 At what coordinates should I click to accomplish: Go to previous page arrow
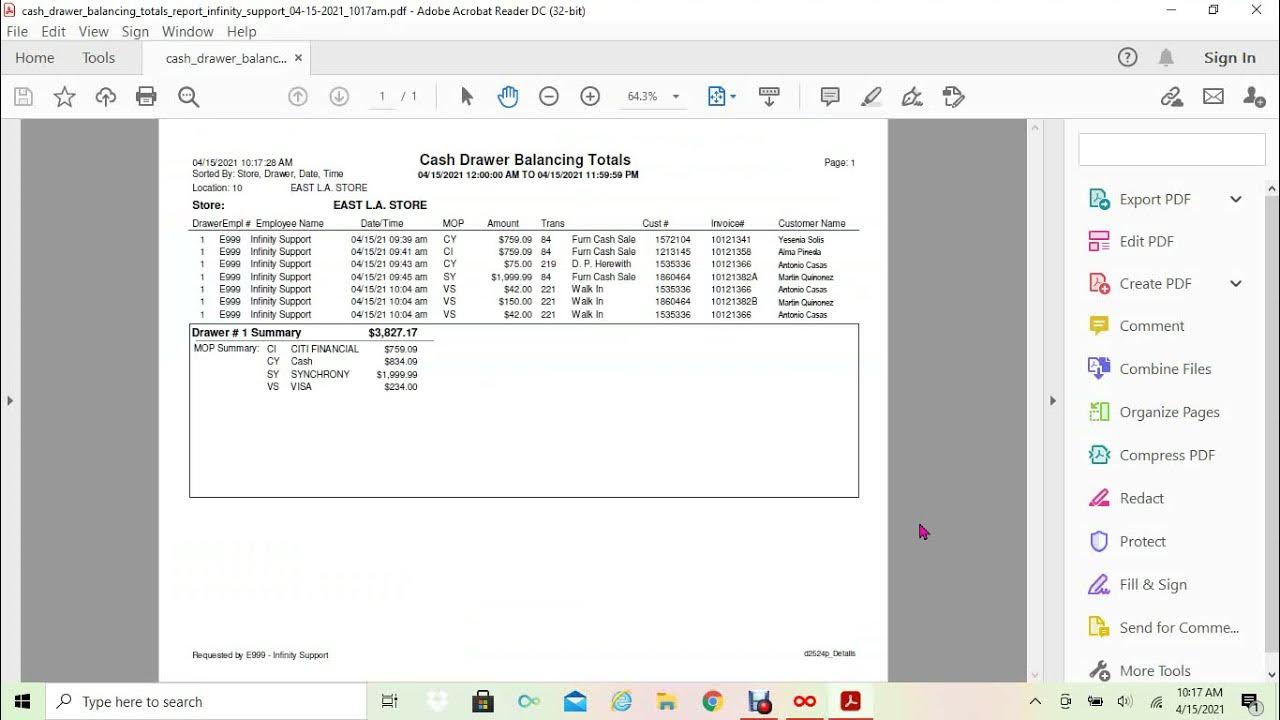click(297, 97)
